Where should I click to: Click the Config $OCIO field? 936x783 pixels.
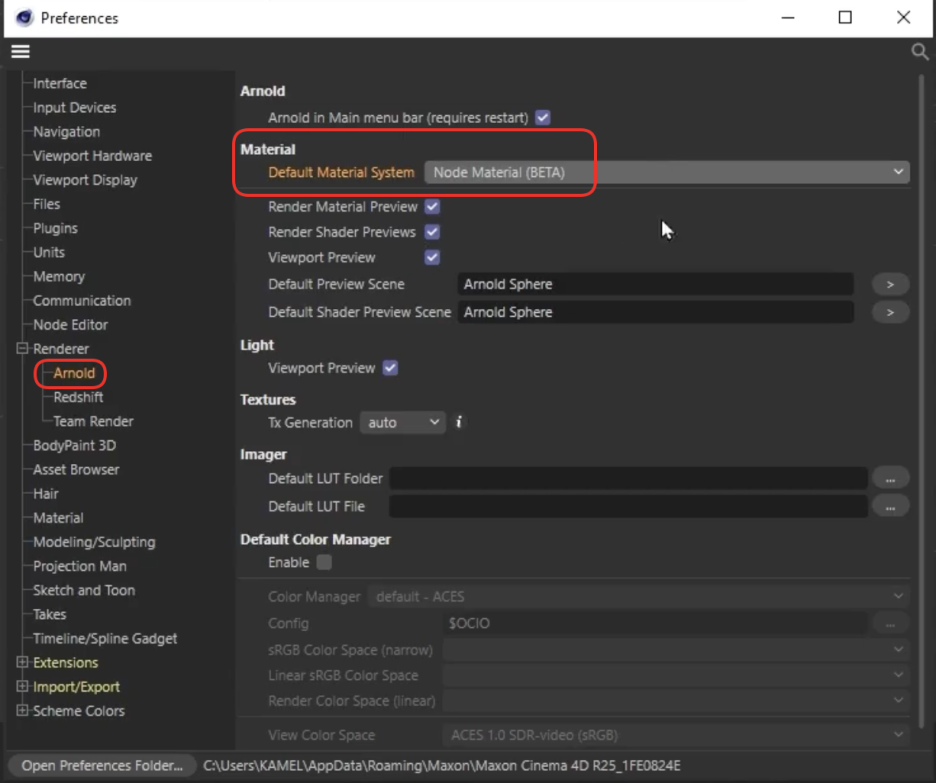coord(655,624)
